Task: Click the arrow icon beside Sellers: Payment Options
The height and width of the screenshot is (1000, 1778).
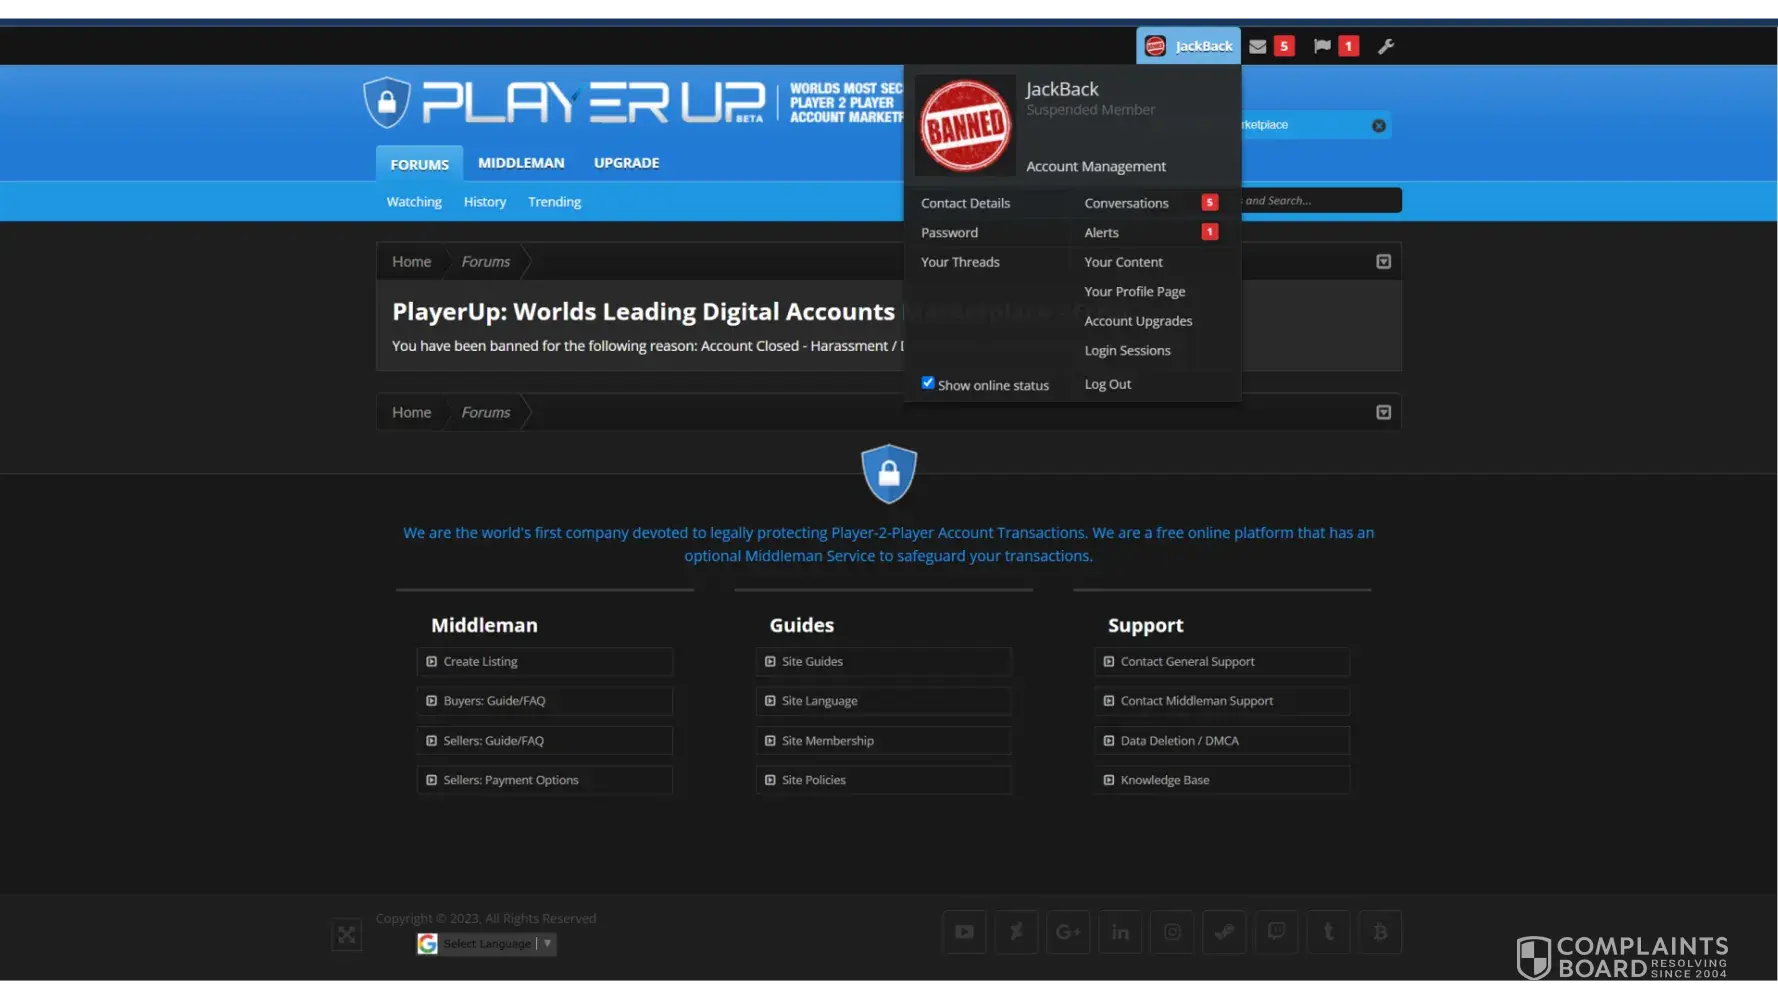Action: [432, 780]
